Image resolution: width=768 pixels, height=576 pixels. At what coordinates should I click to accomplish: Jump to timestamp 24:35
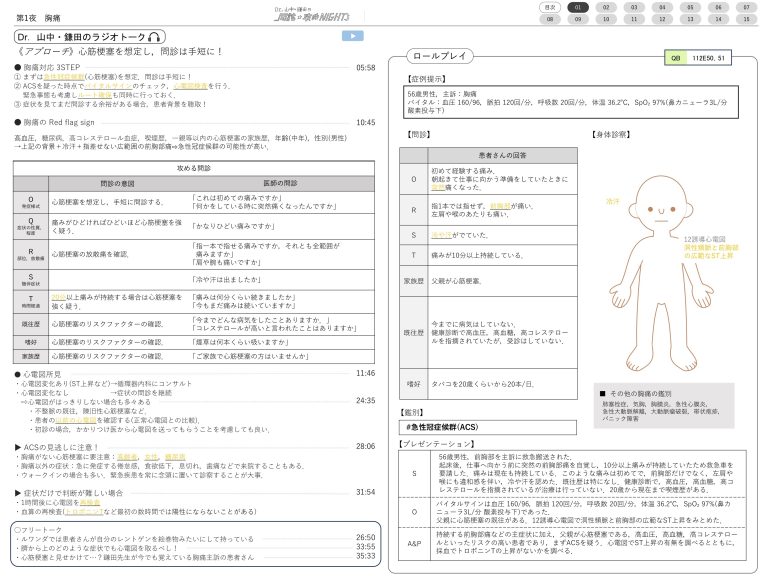coord(365,401)
